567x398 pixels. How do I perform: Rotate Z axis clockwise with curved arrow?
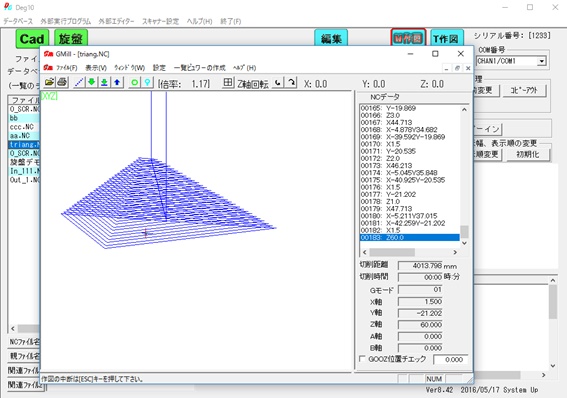click(x=291, y=83)
